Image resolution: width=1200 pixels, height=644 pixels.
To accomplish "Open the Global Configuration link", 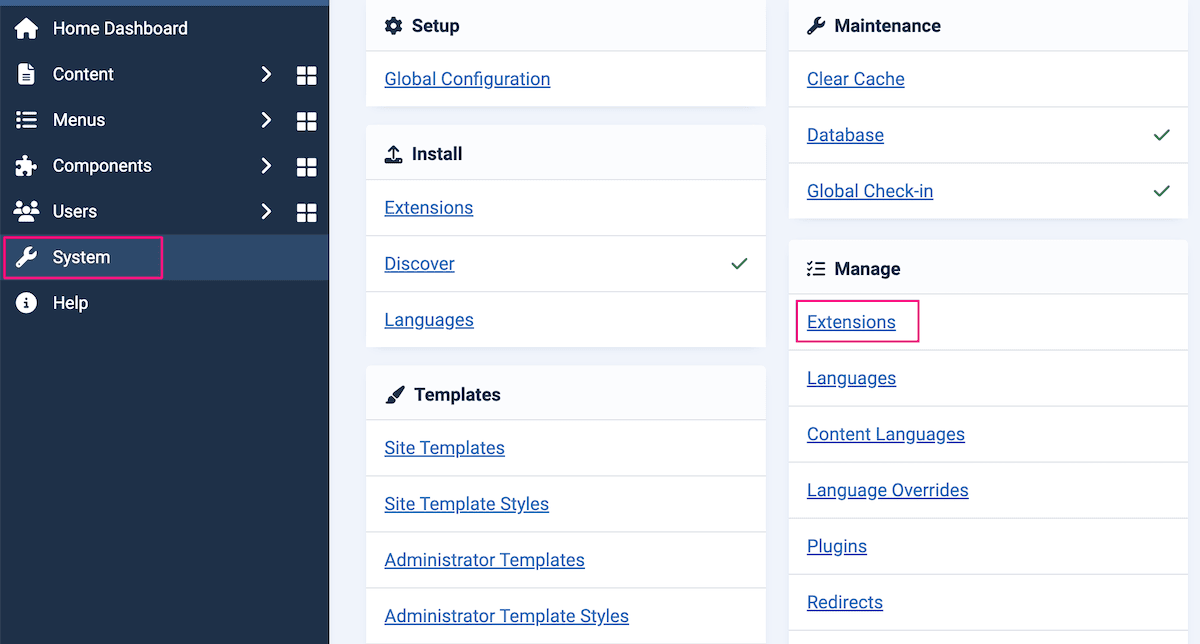I will click(x=467, y=79).
